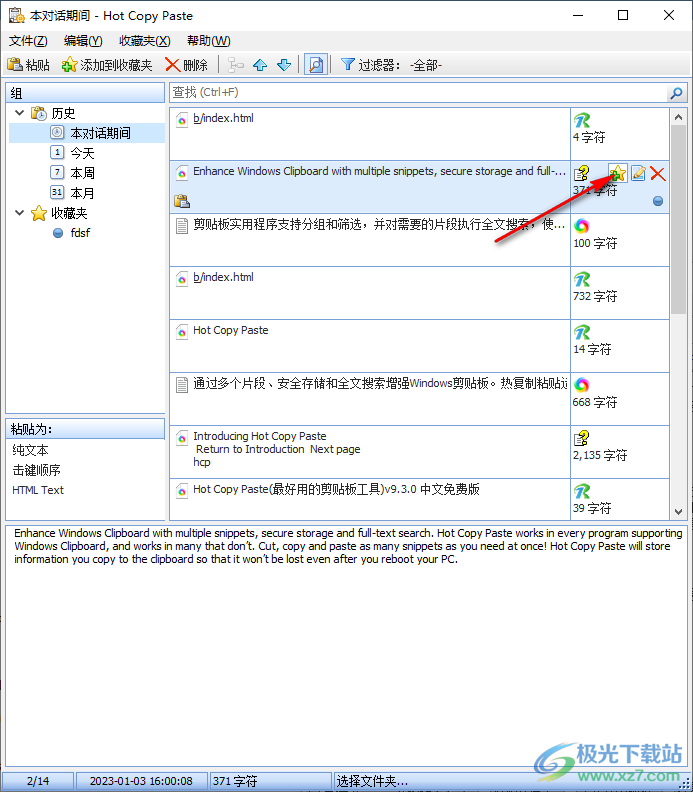Click the star add-to-favorites icon on selected snippet
This screenshot has width=693, height=792.
tap(618, 173)
